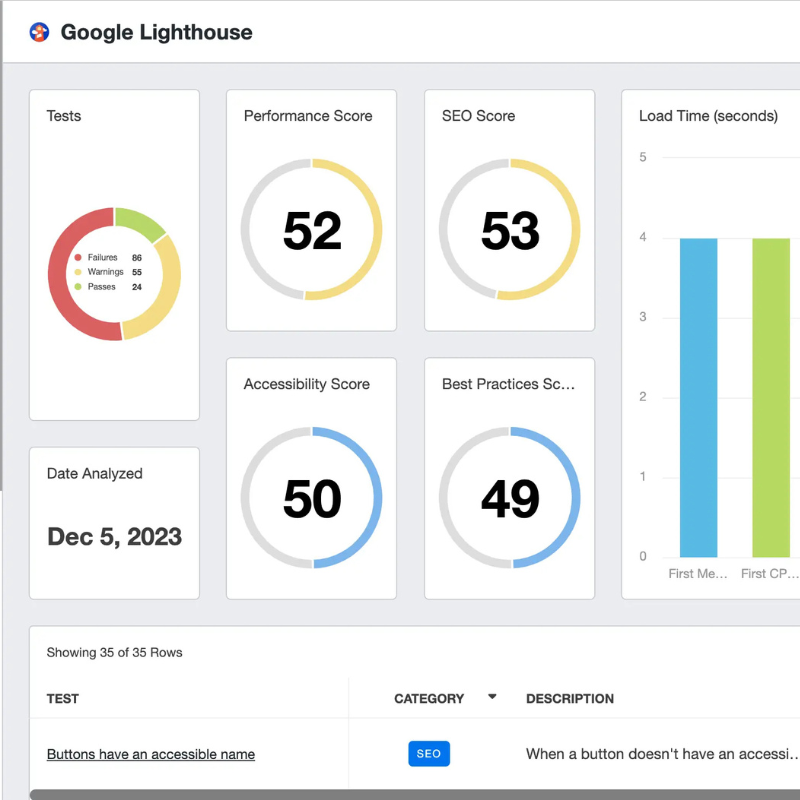Click the Performance Score title
Screen dimensions: 800x800
308,116
